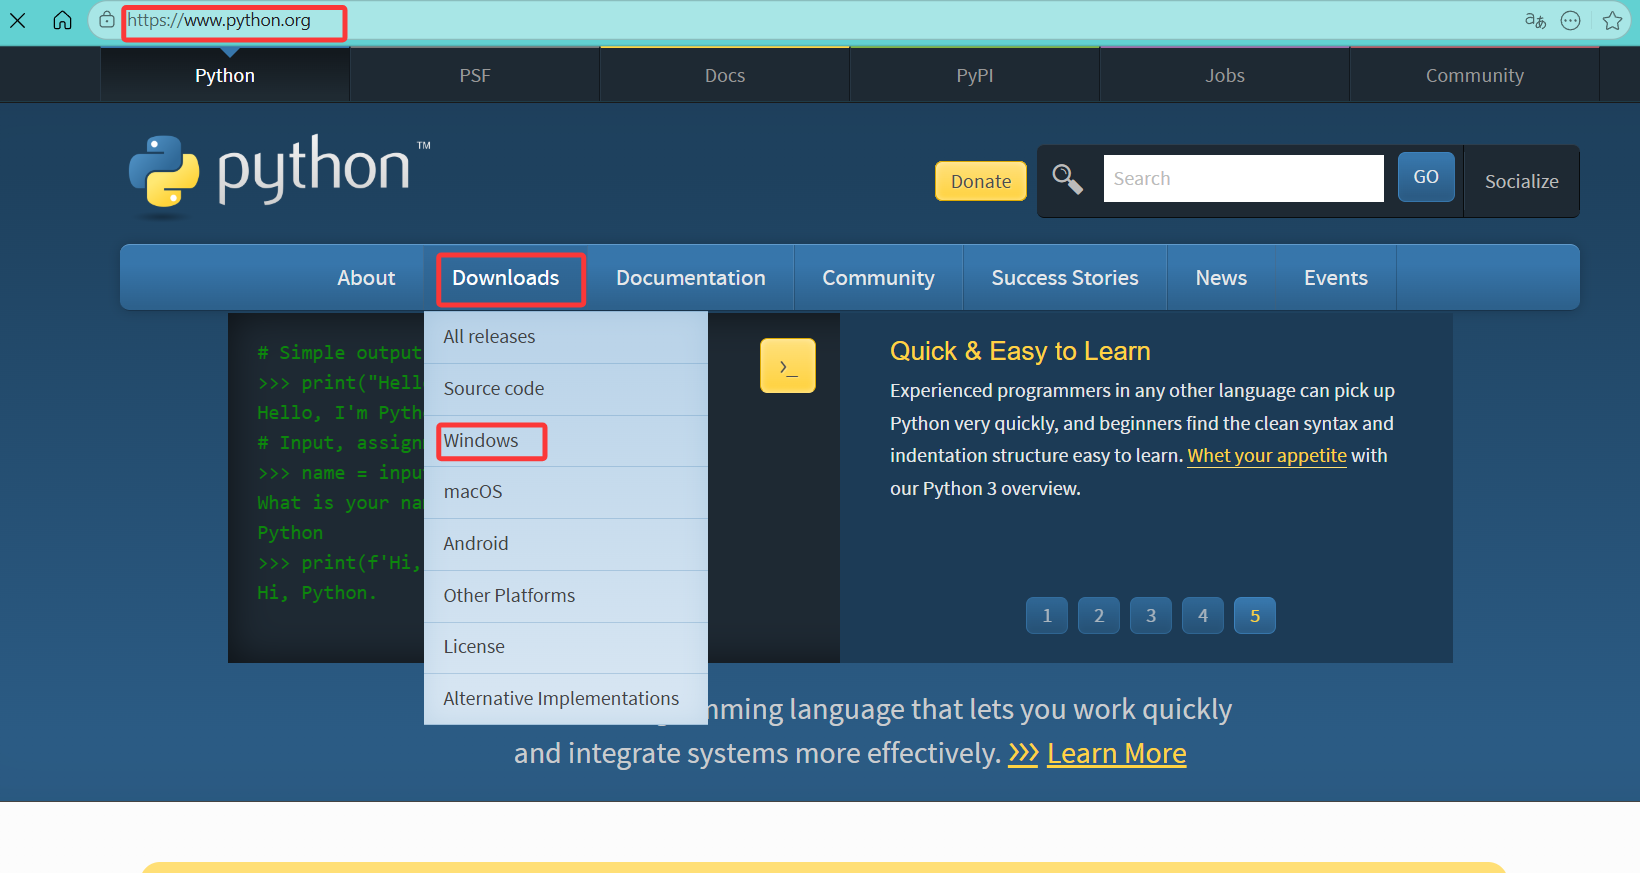Open the Community top tab

click(1475, 75)
